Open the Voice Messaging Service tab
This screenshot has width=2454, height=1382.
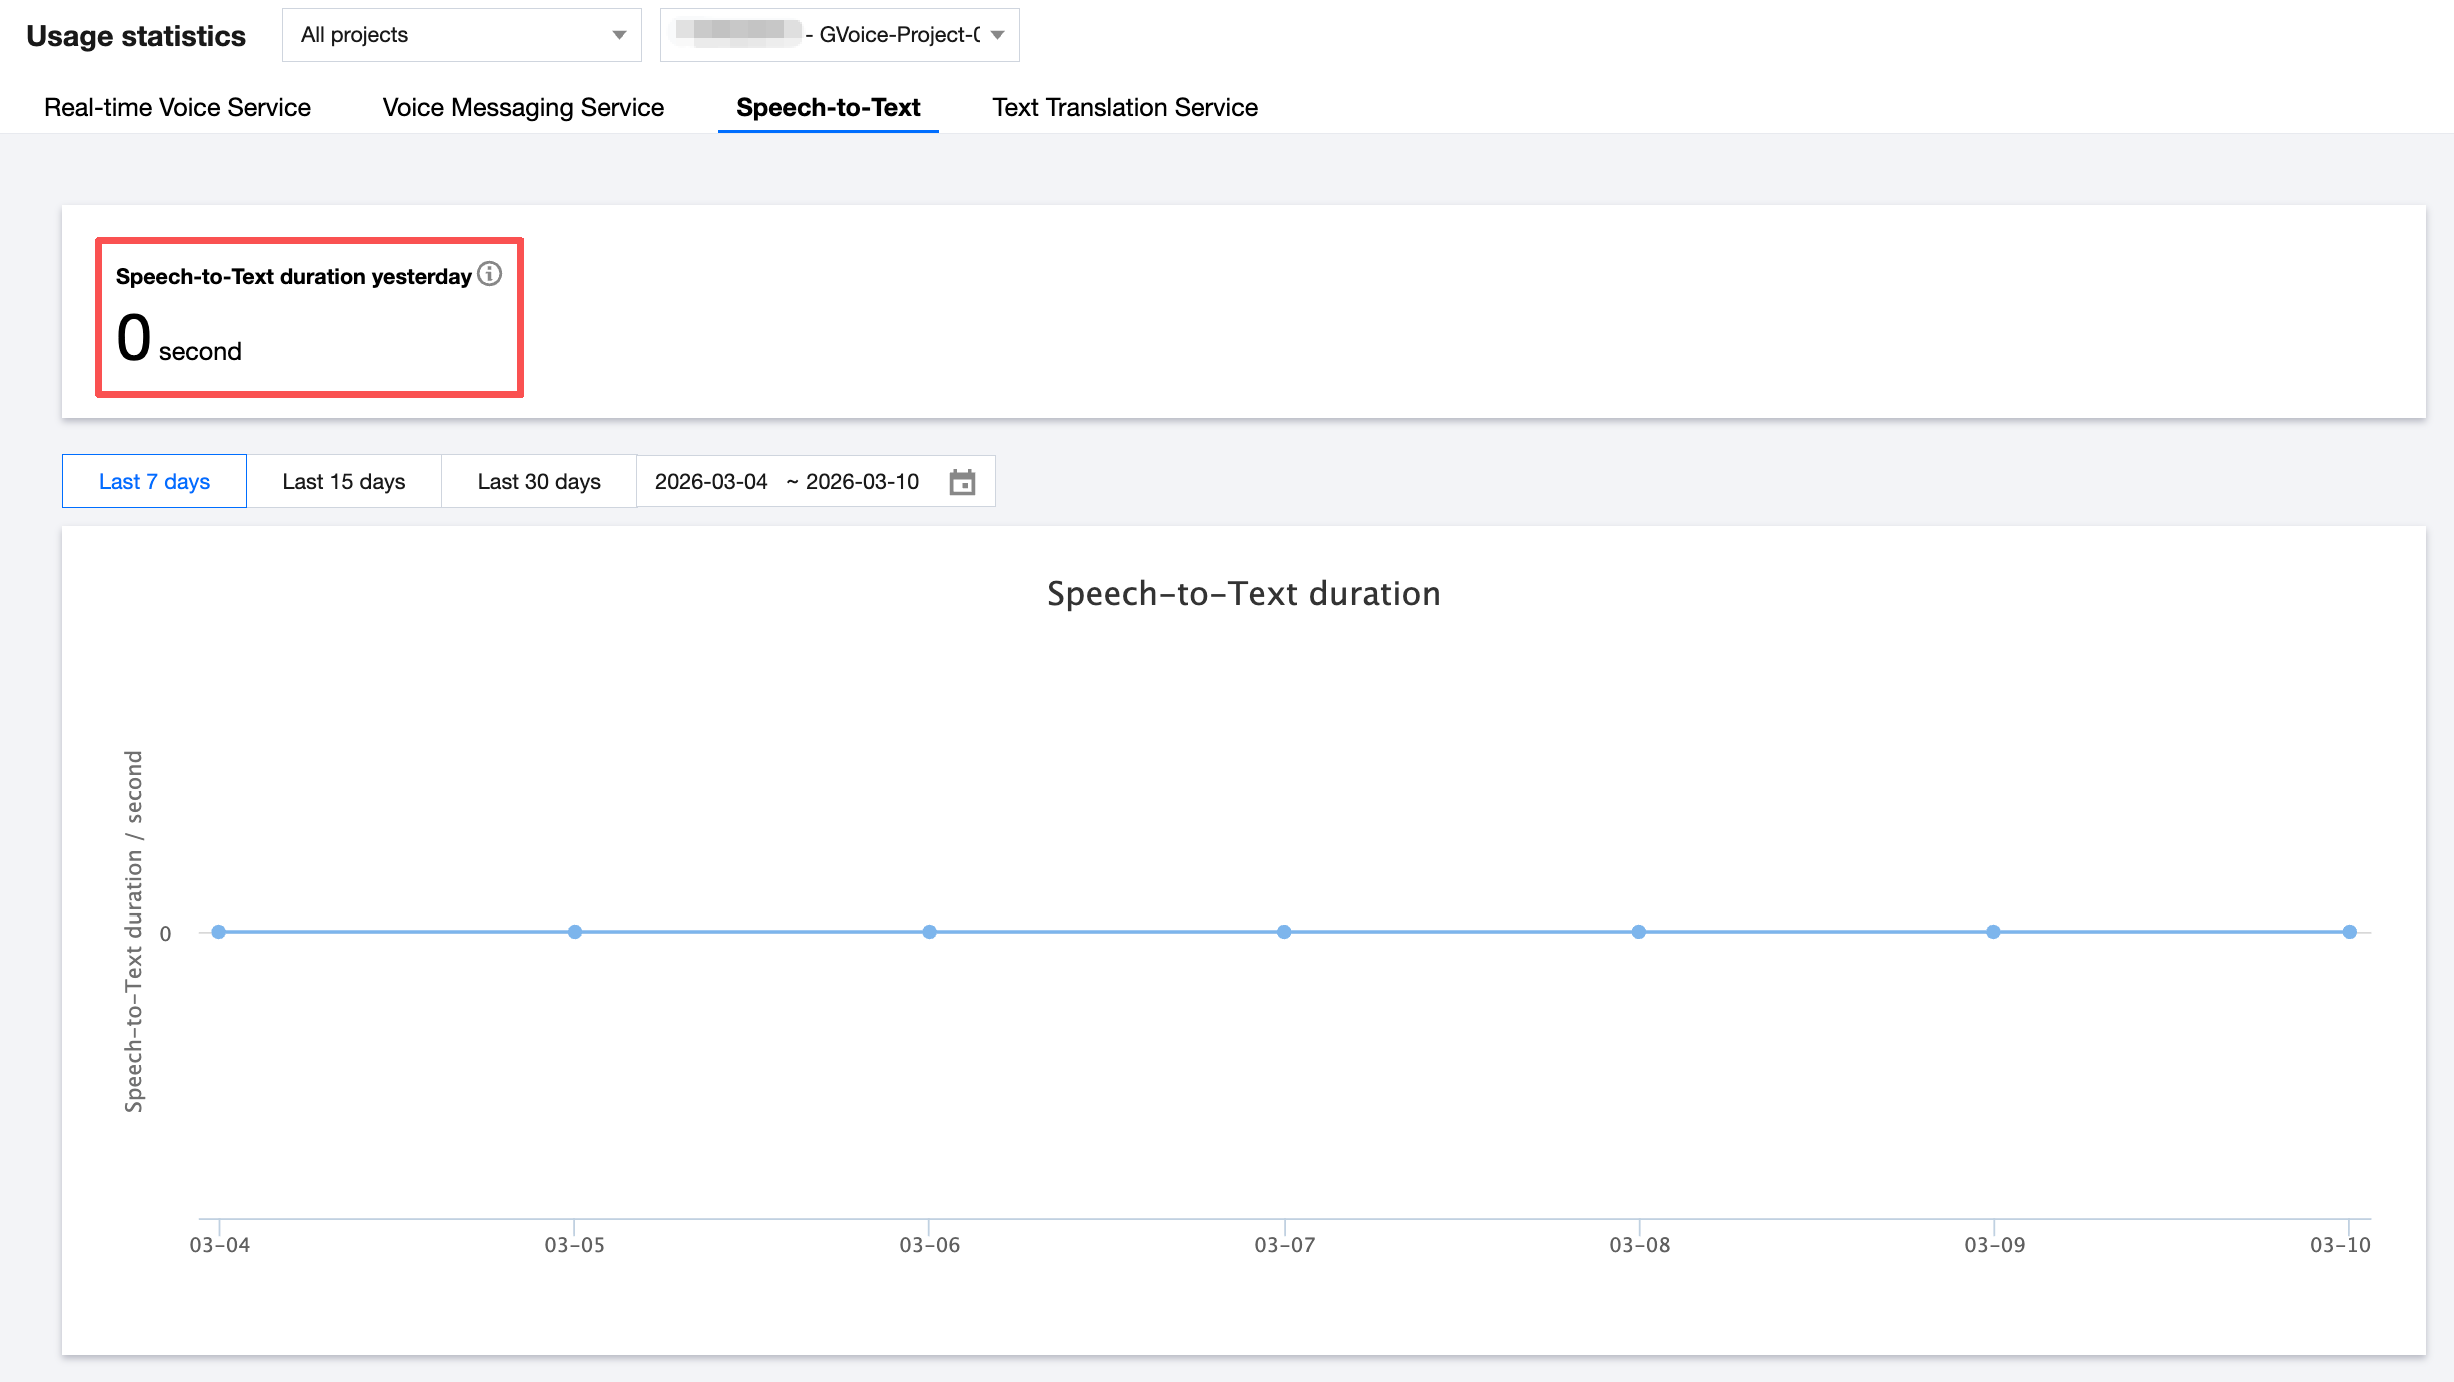pyautogui.click(x=523, y=107)
